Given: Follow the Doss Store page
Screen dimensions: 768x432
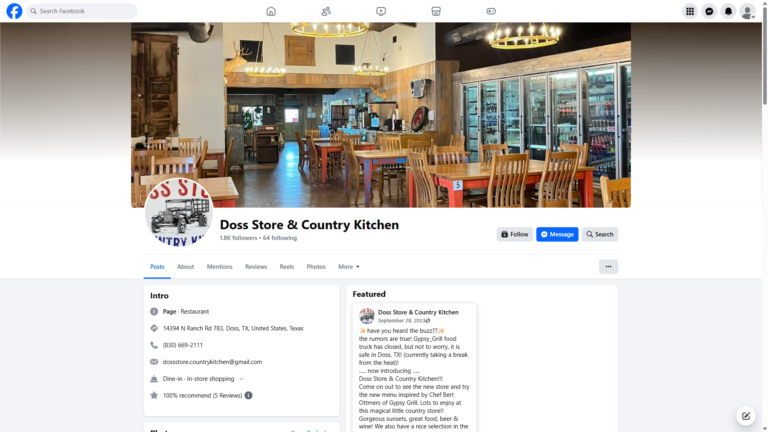Looking at the screenshot, I should (x=514, y=234).
